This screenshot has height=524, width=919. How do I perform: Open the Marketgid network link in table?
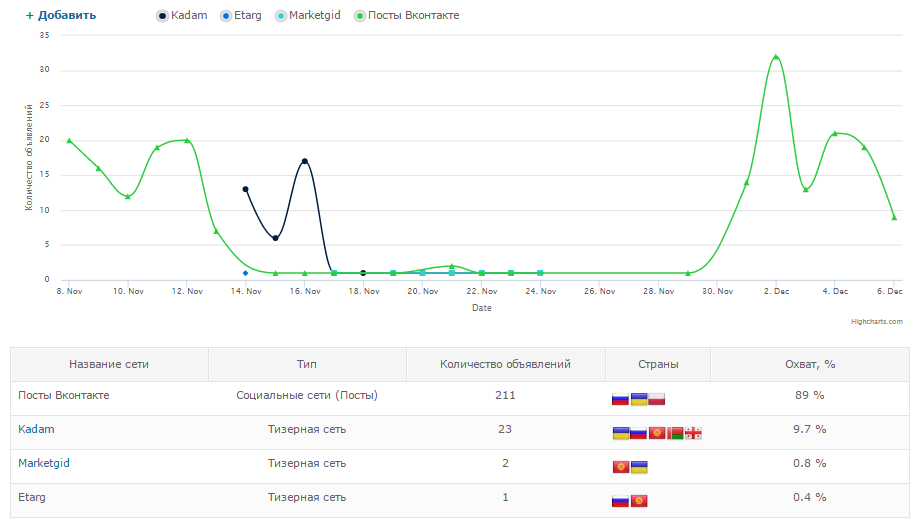(44, 463)
